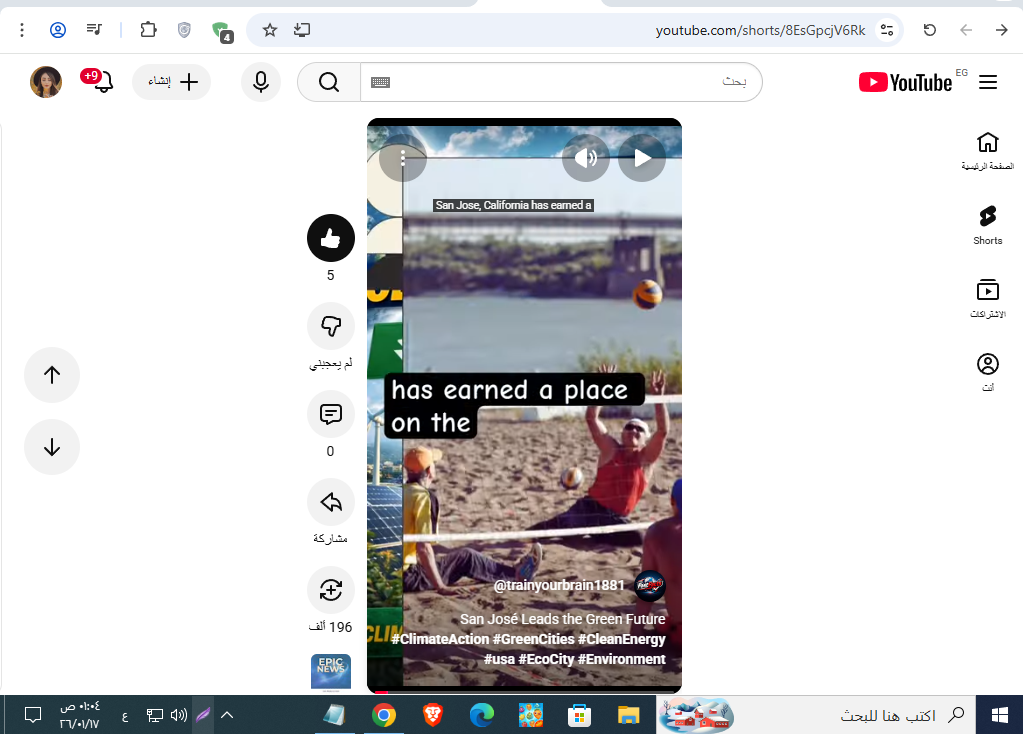Show hidden system tray icons chevron
The height and width of the screenshot is (734, 1023).
click(x=227, y=715)
